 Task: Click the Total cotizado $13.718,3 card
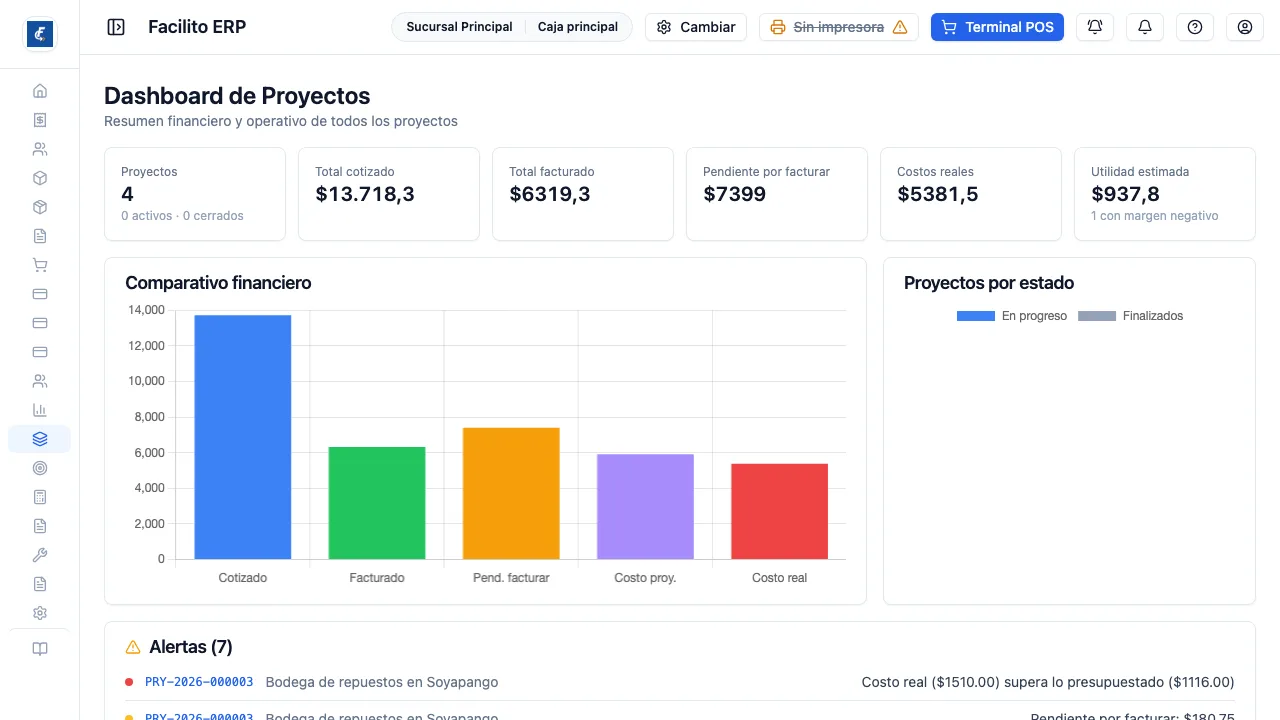[x=389, y=194]
